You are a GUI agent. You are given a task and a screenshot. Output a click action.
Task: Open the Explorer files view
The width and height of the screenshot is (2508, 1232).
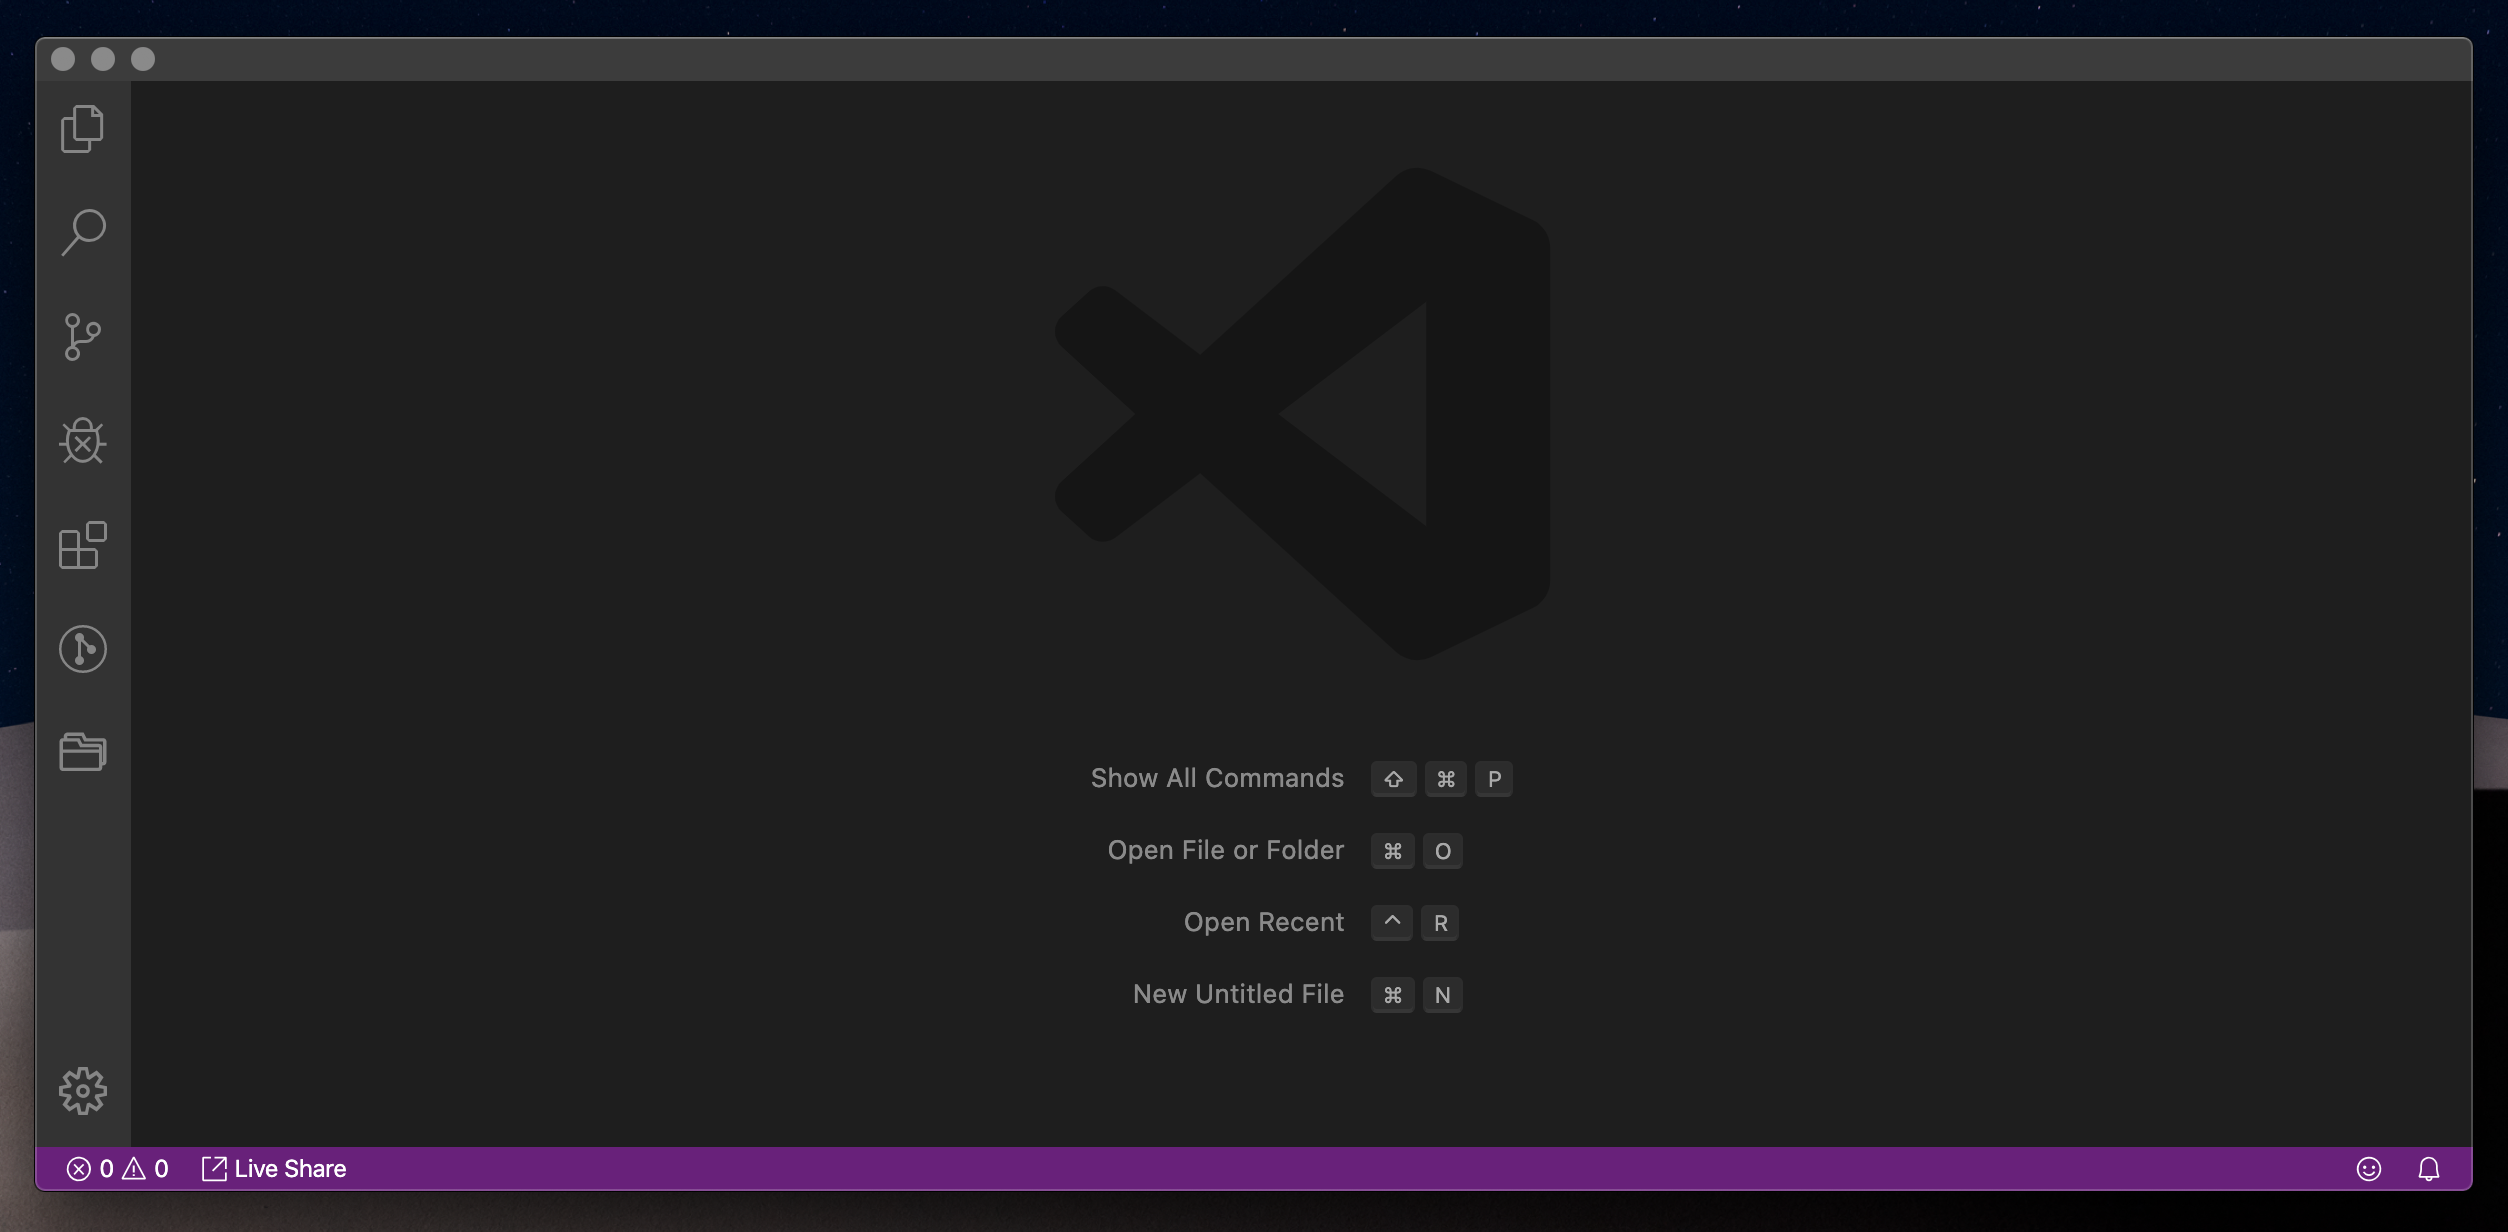pos(82,129)
